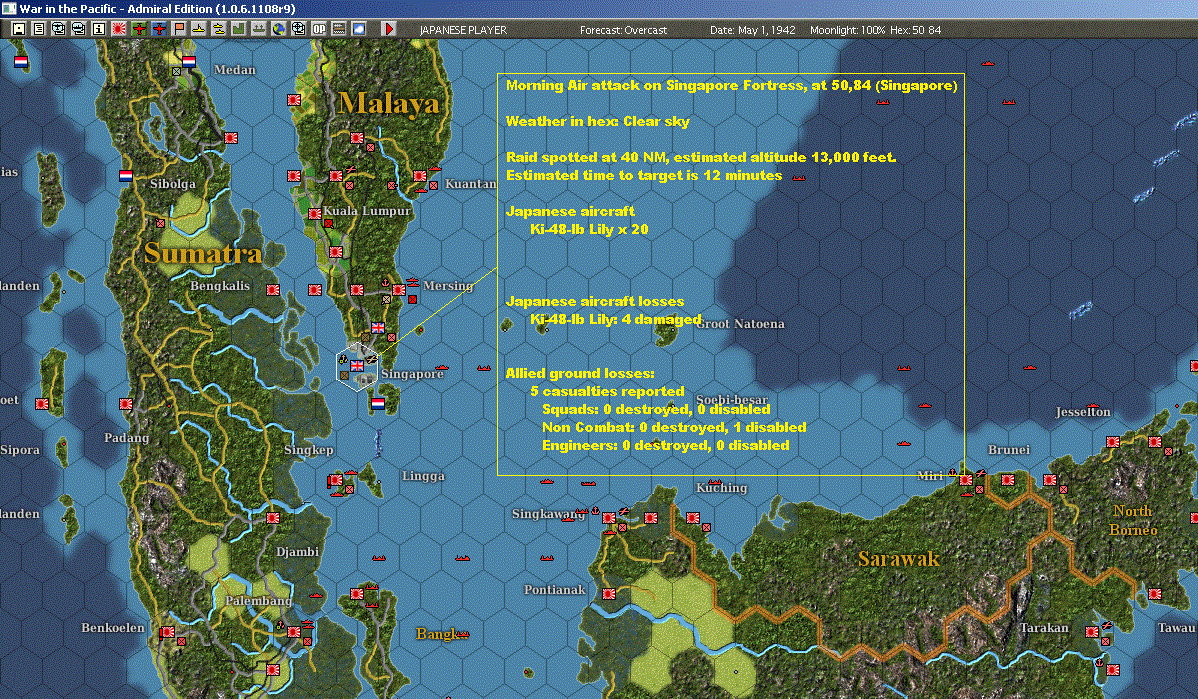Click the road/rail strip toolbar icon

pyautogui.click(x=338, y=29)
